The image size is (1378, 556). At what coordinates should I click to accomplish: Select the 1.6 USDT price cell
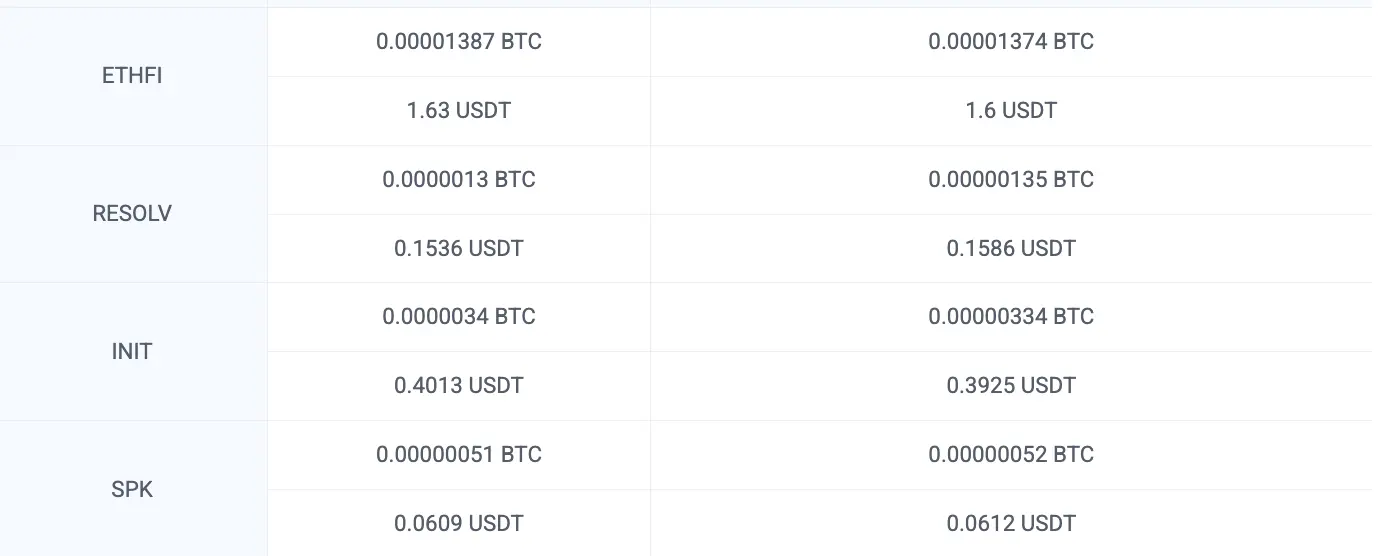(1011, 110)
